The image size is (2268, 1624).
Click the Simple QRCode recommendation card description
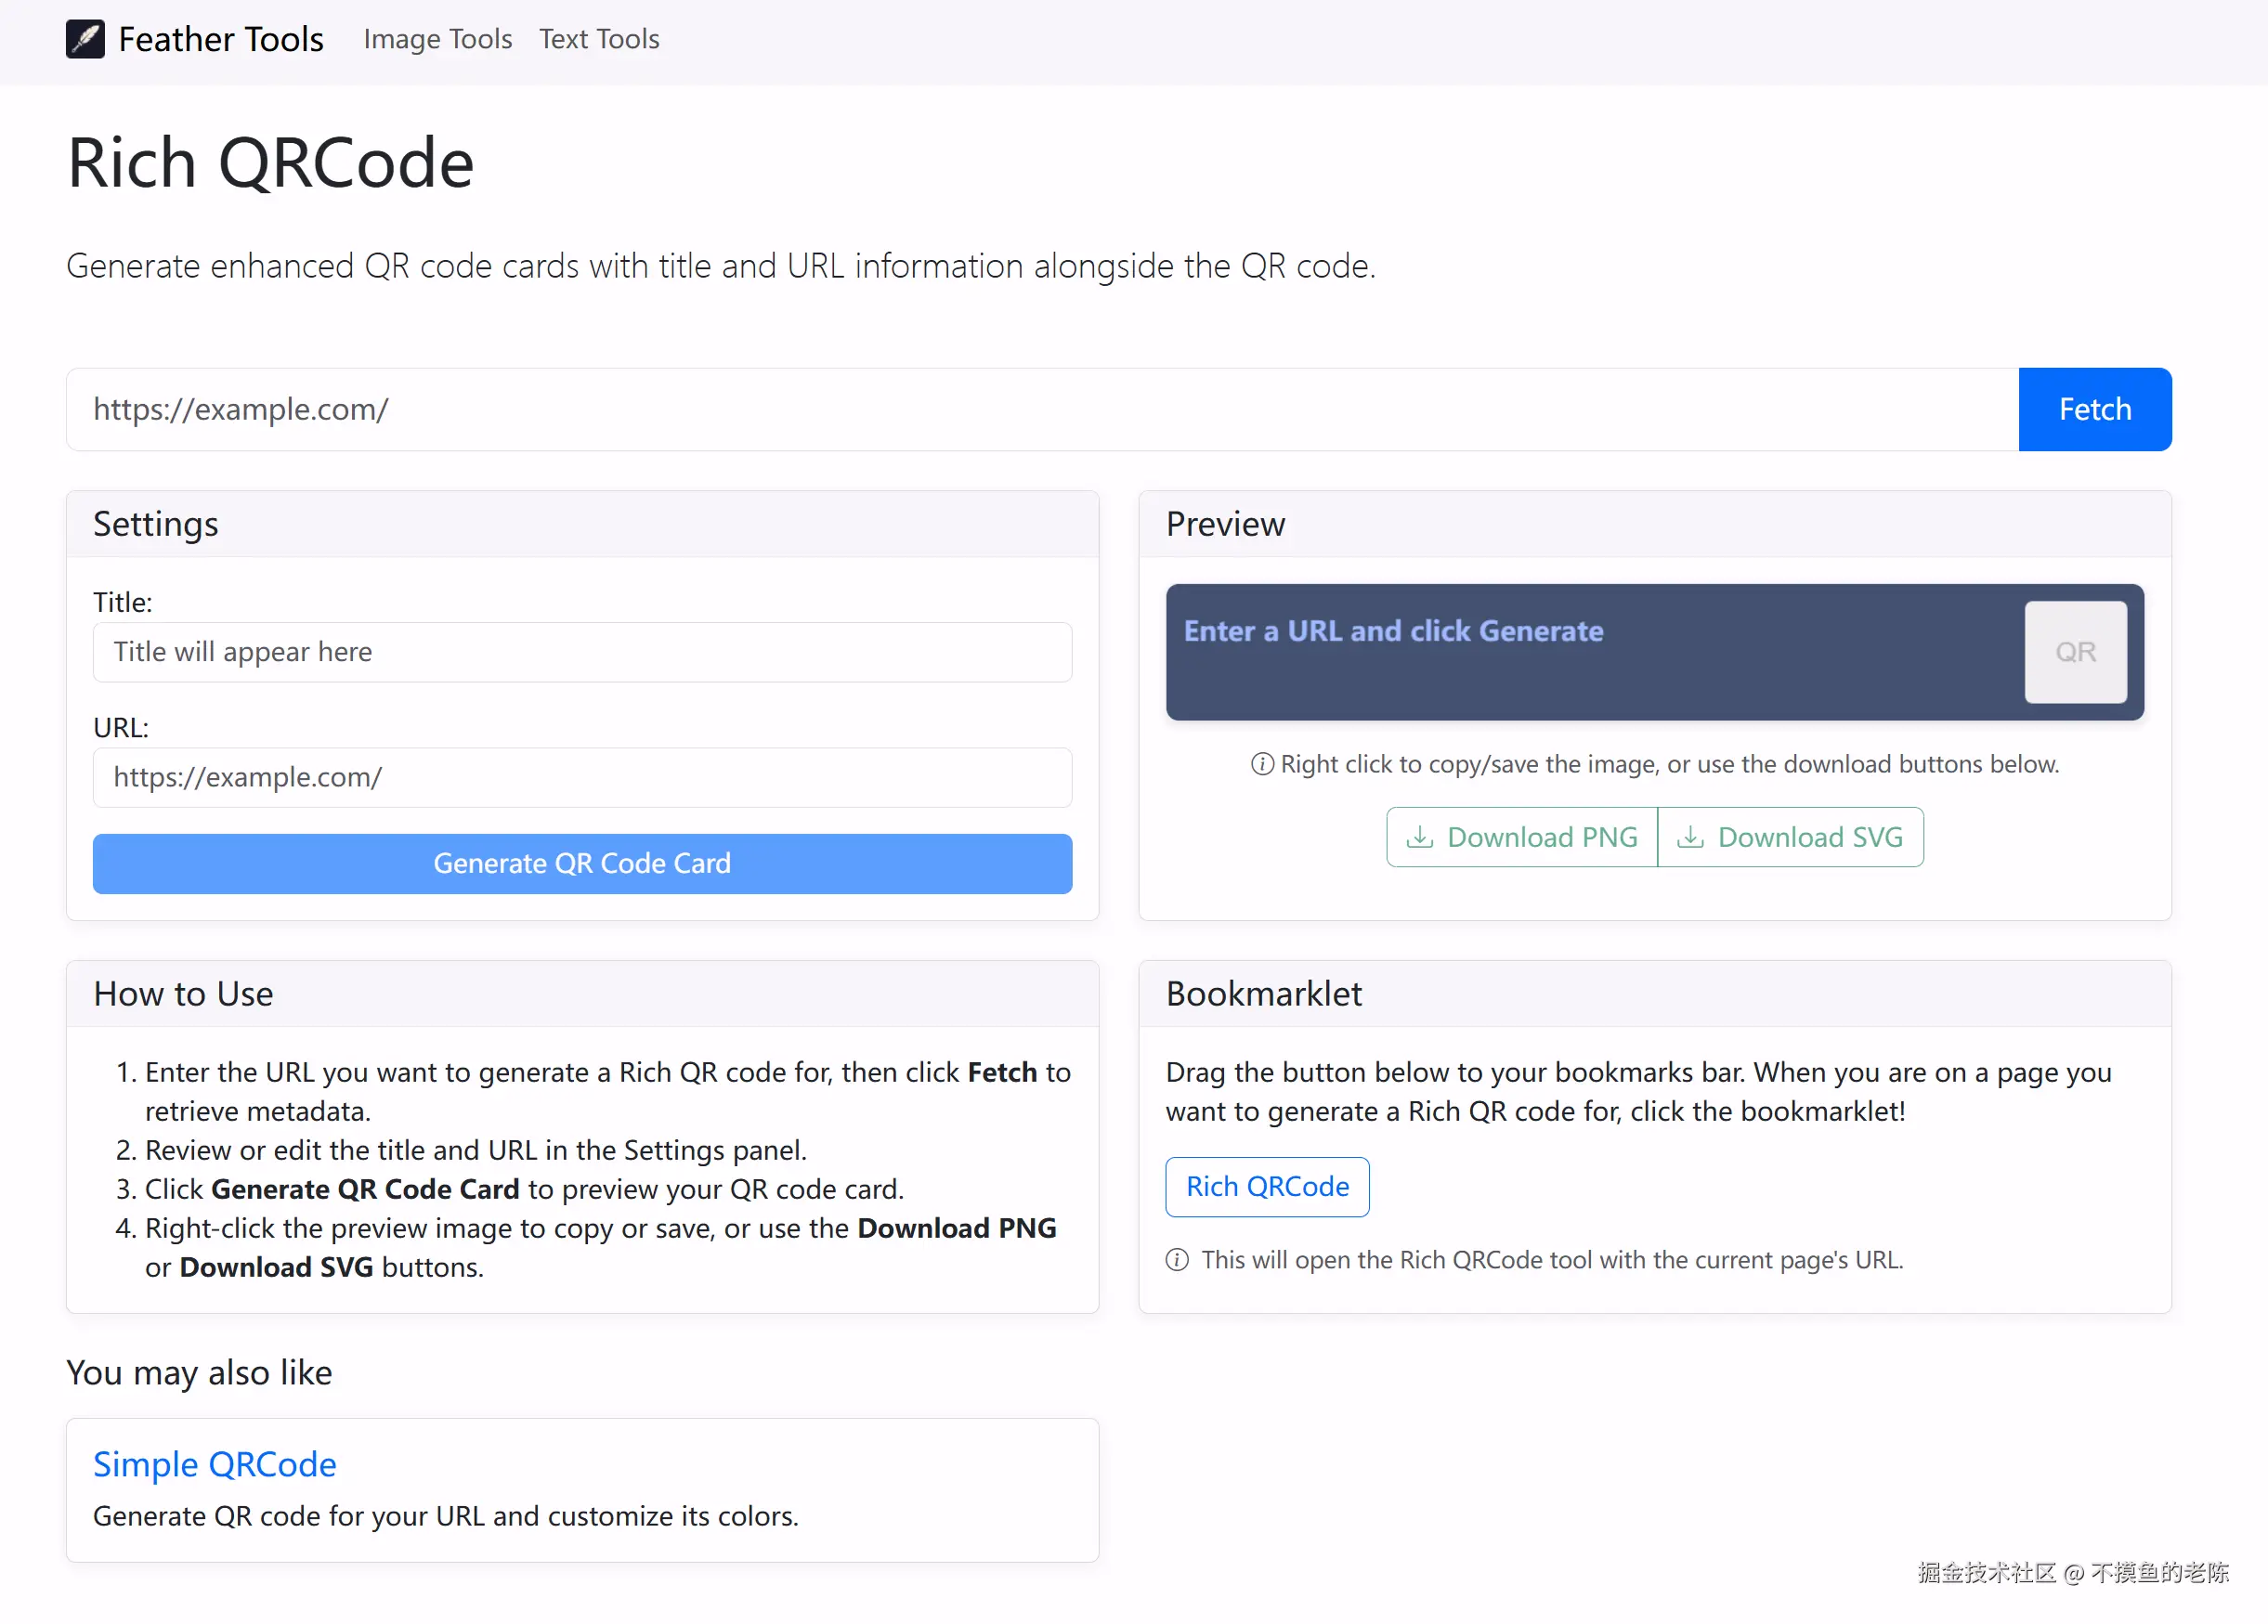pos(445,1516)
